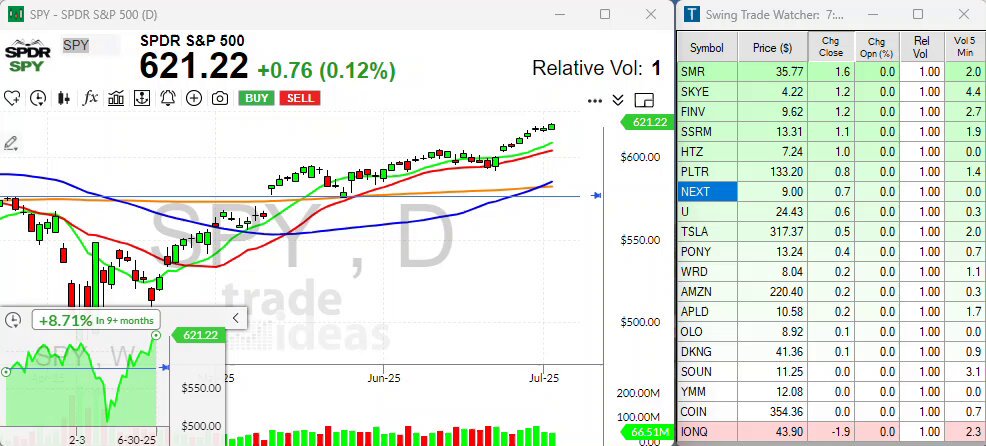Sort by Rel Vol column header

(x=922, y=48)
